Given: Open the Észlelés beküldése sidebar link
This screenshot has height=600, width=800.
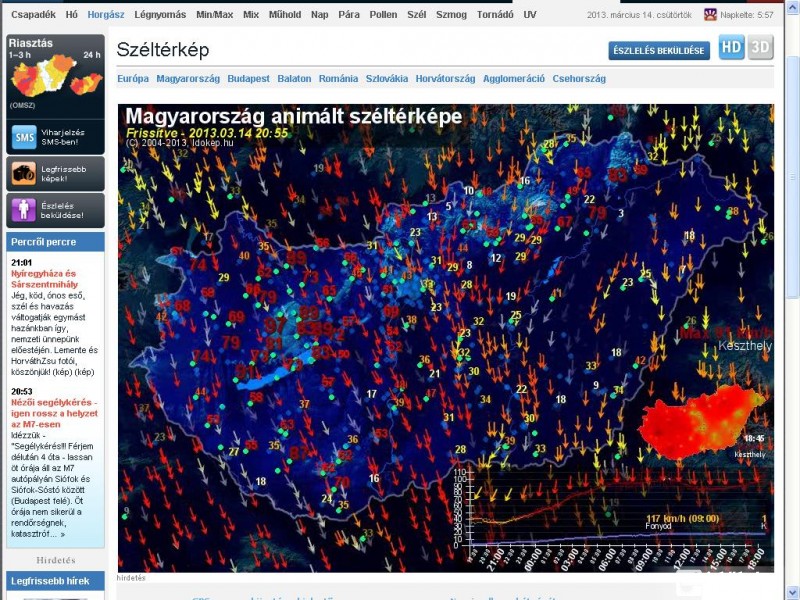Looking at the screenshot, I should (62, 210).
